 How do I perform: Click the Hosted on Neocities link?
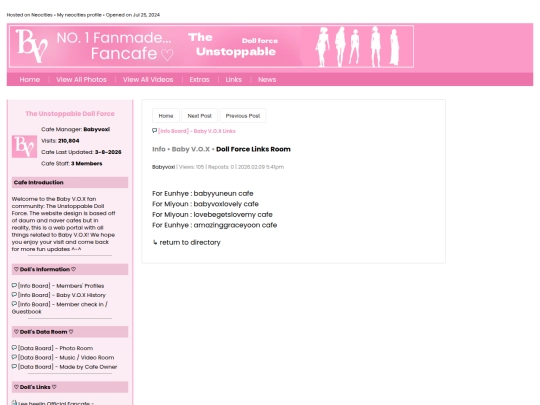(x=30, y=15)
